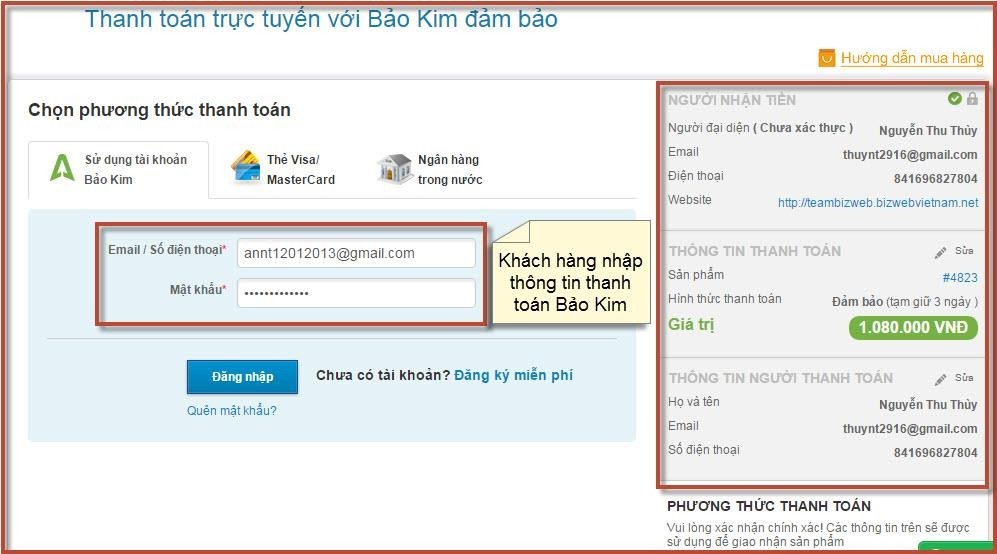Click the Chưa xác thực status text
Image resolution: width=997 pixels, height=554 pixels.
(802, 128)
